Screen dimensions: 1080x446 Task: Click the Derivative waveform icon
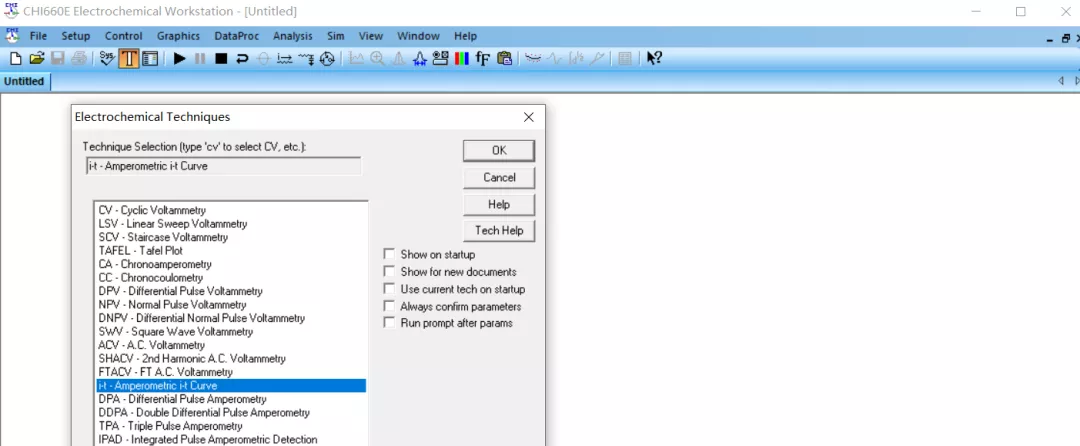[554, 59]
